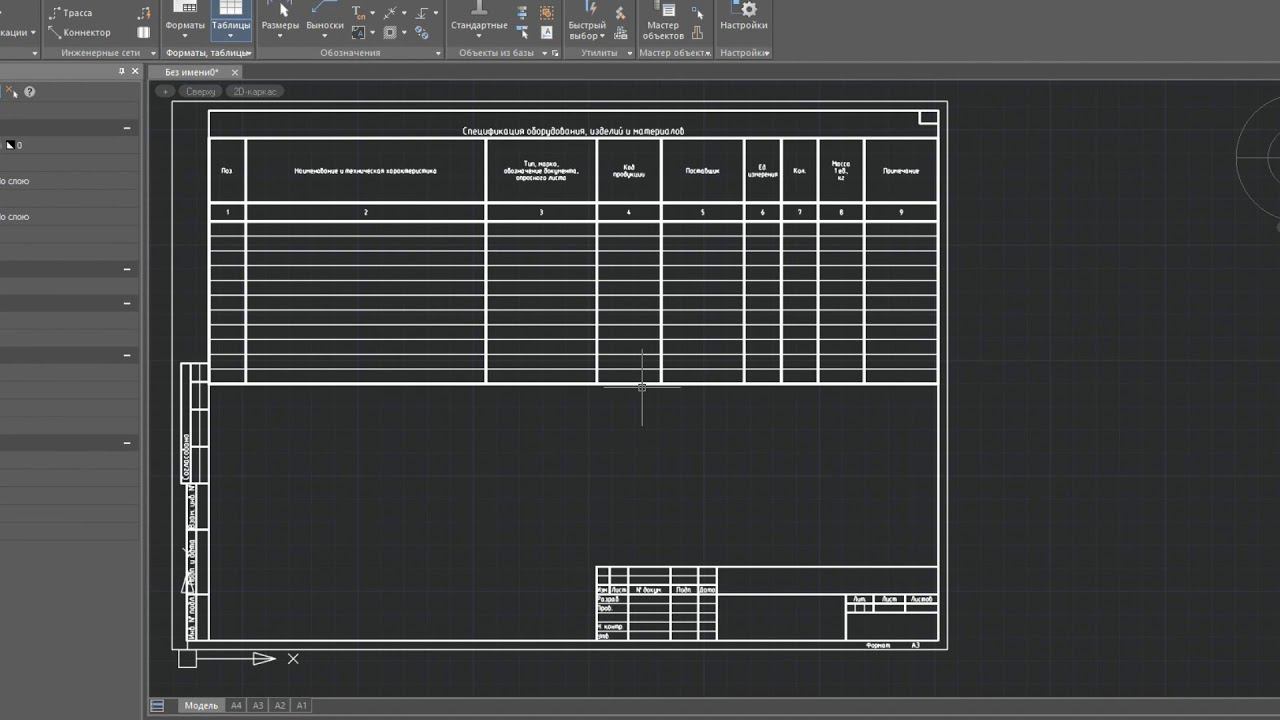Click the Коннектор (Connector) tool
Viewport: 1280px width, 720px height.
pyautogui.click(x=78, y=33)
